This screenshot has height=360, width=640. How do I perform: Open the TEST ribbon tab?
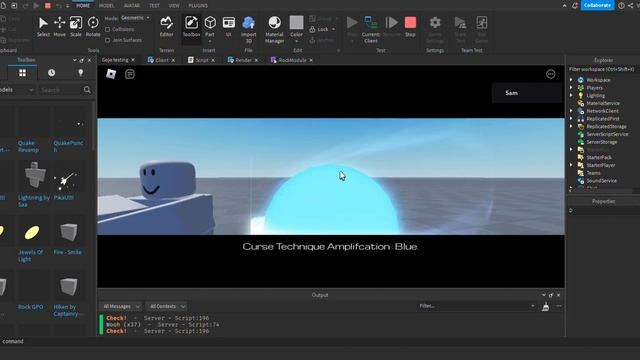coord(154,6)
